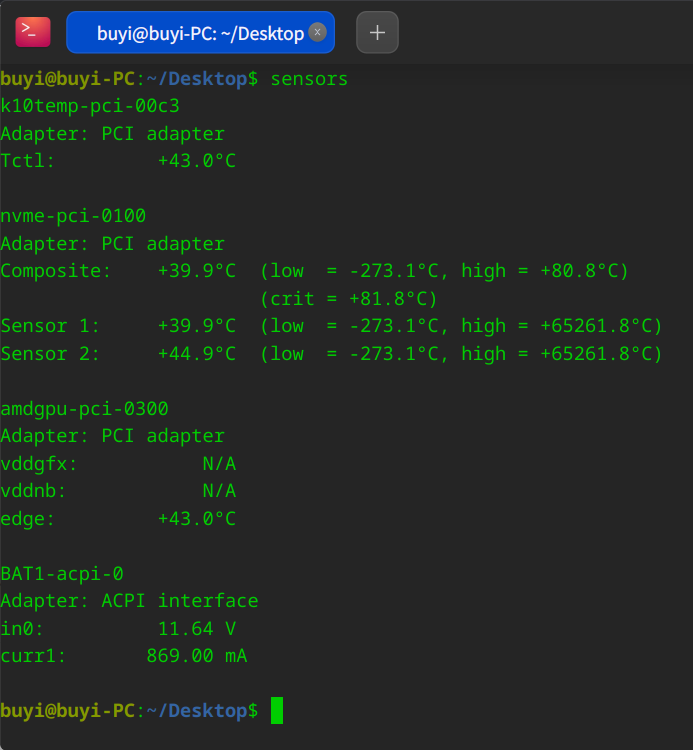This screenshot has width=693, height=750.
Task: Click the Sensor 1 label
Action: (50, 326)
